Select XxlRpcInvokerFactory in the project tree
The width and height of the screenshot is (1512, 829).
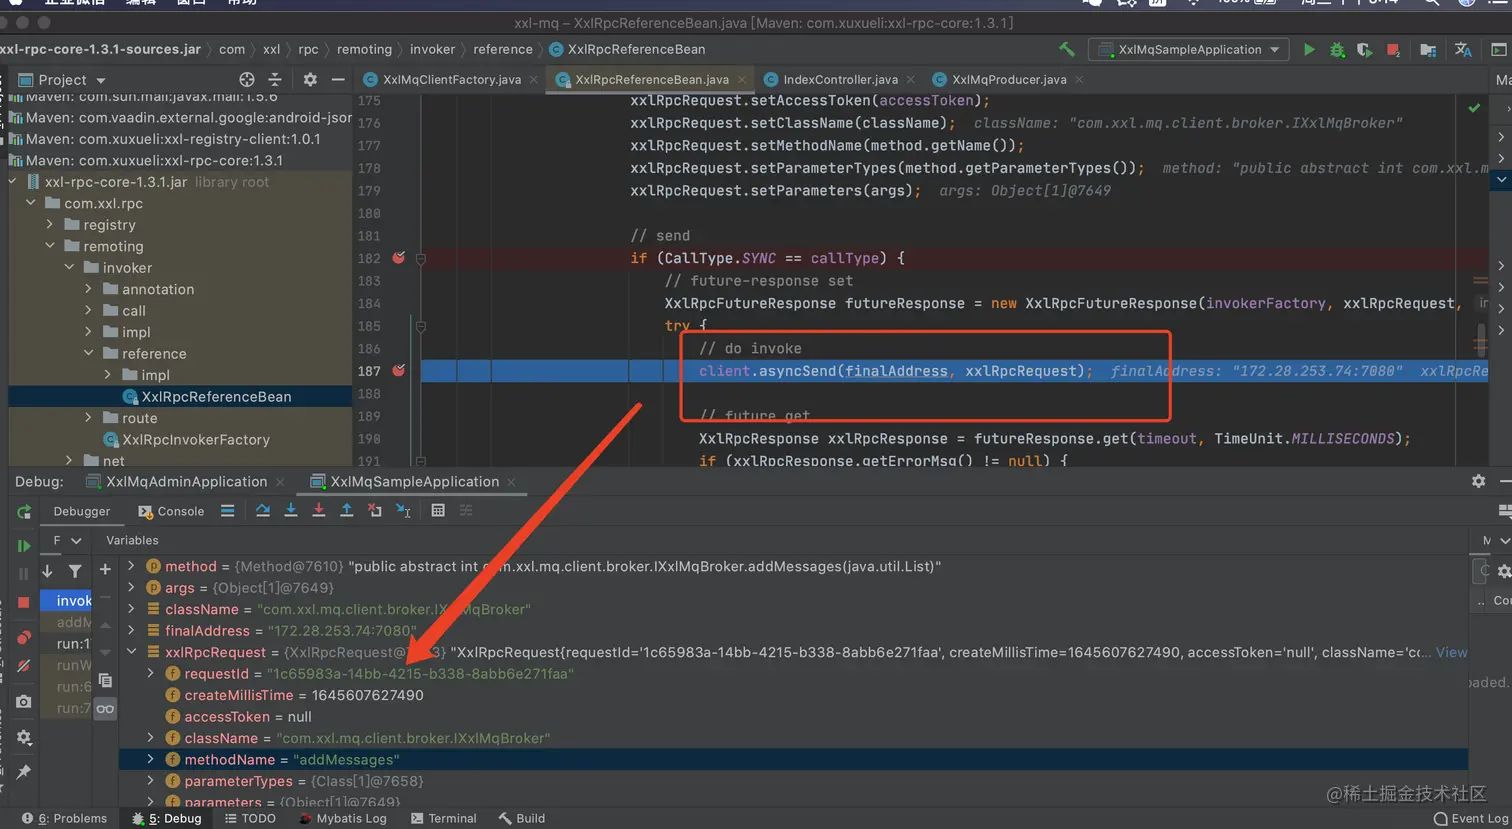click(x=195, y=440)
